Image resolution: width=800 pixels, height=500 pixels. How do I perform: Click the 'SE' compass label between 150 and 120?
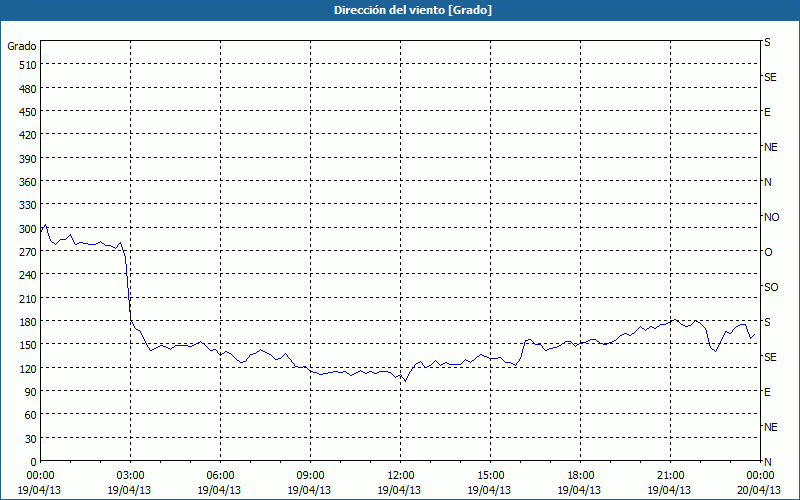pyautogui.click(x=770, y=357)
